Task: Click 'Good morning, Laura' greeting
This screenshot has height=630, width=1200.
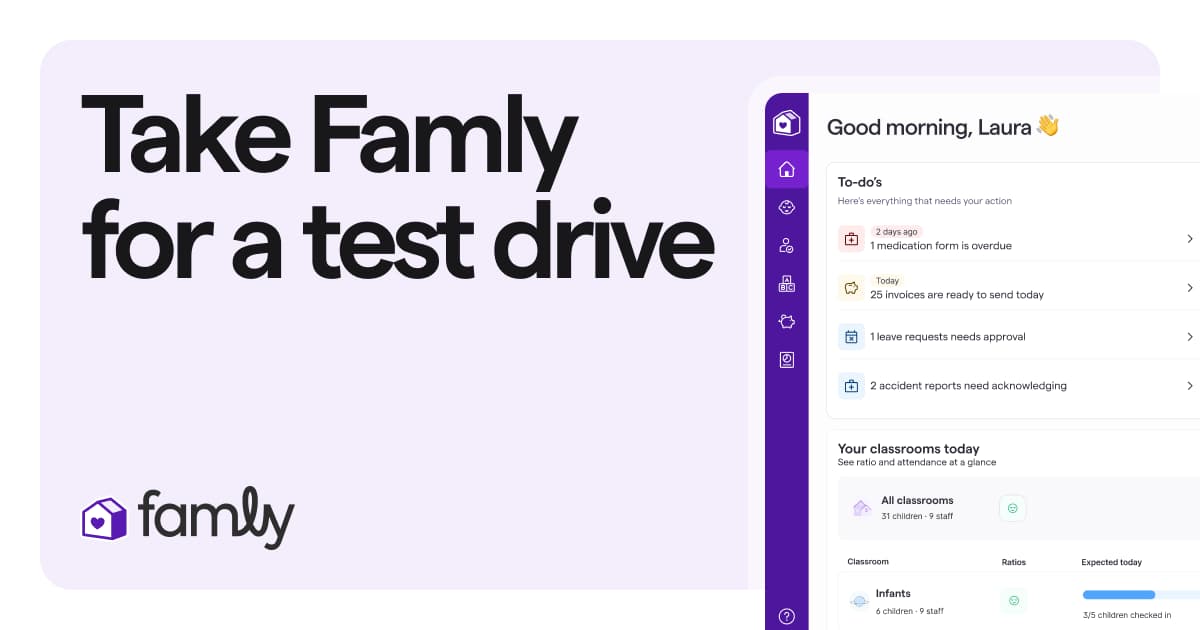Action: tap(943, 127)
